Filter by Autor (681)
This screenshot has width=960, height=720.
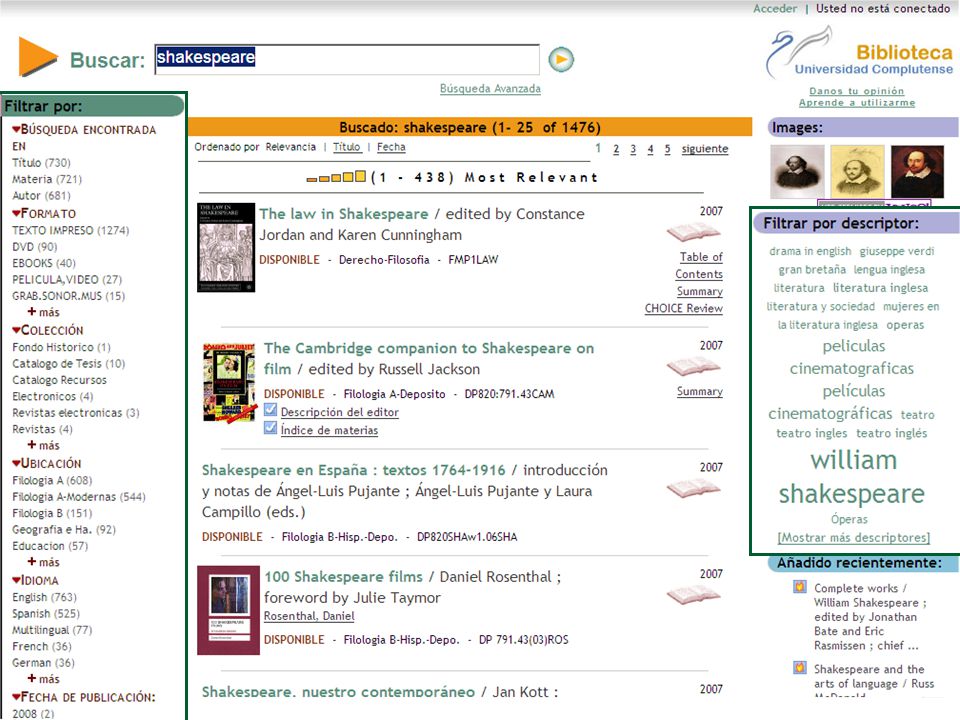point(41,196)
